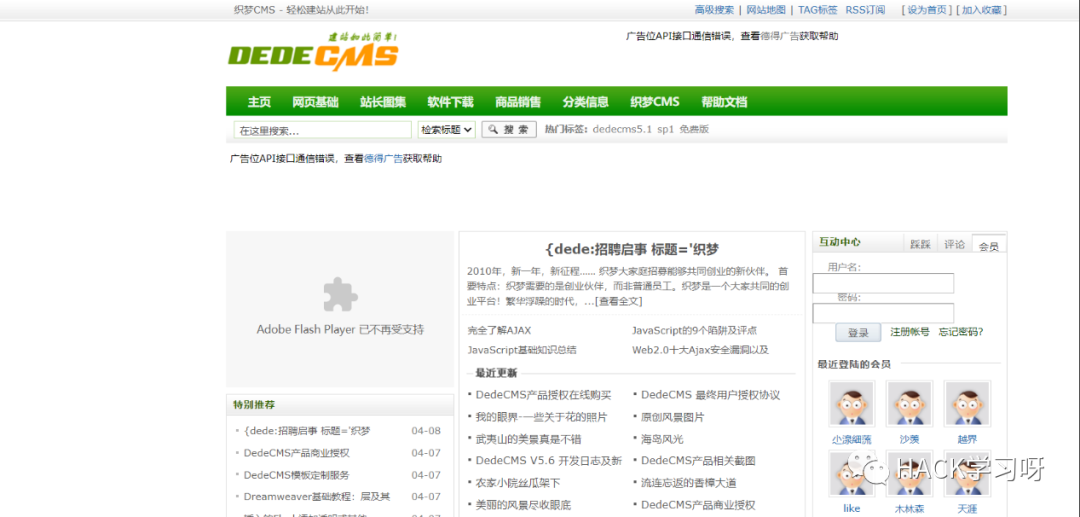Open 海岛风光 link

click(x=662, y=439)
